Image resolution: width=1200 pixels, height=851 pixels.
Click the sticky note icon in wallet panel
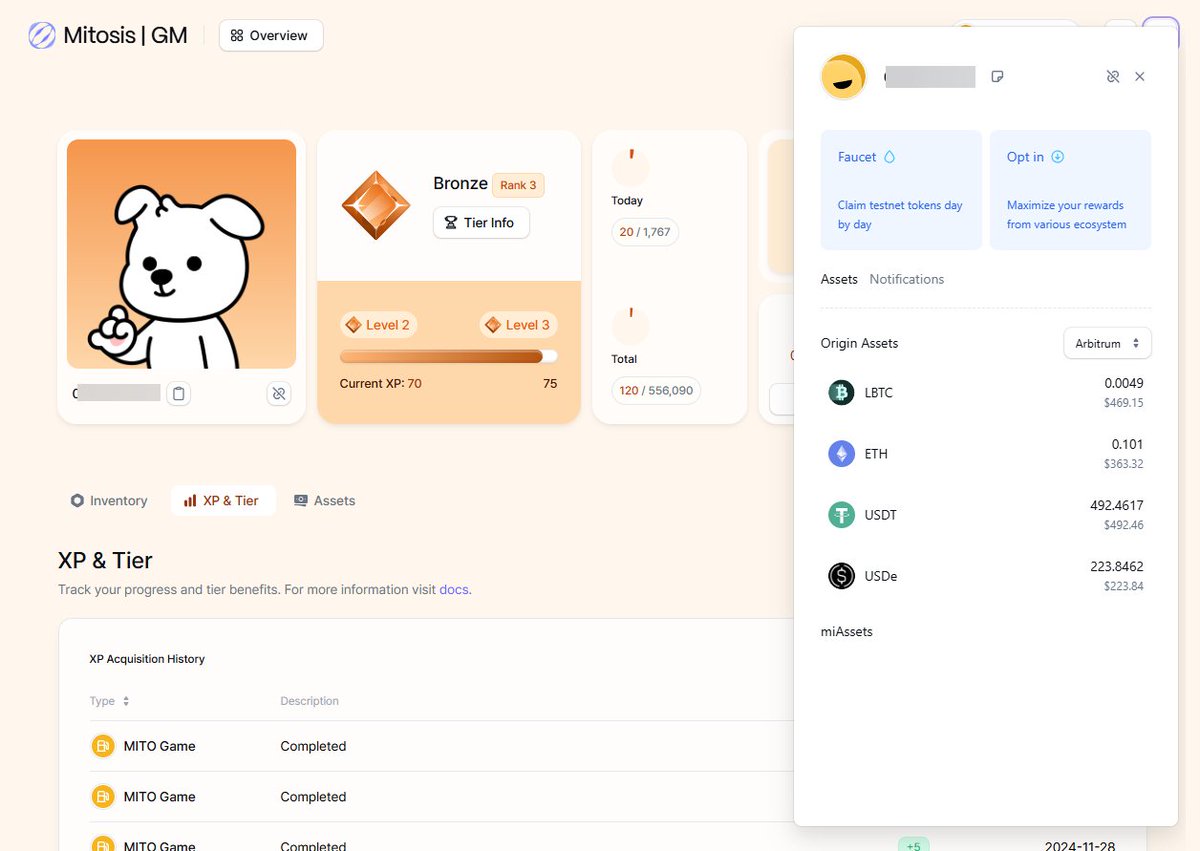tap(997, 77)
